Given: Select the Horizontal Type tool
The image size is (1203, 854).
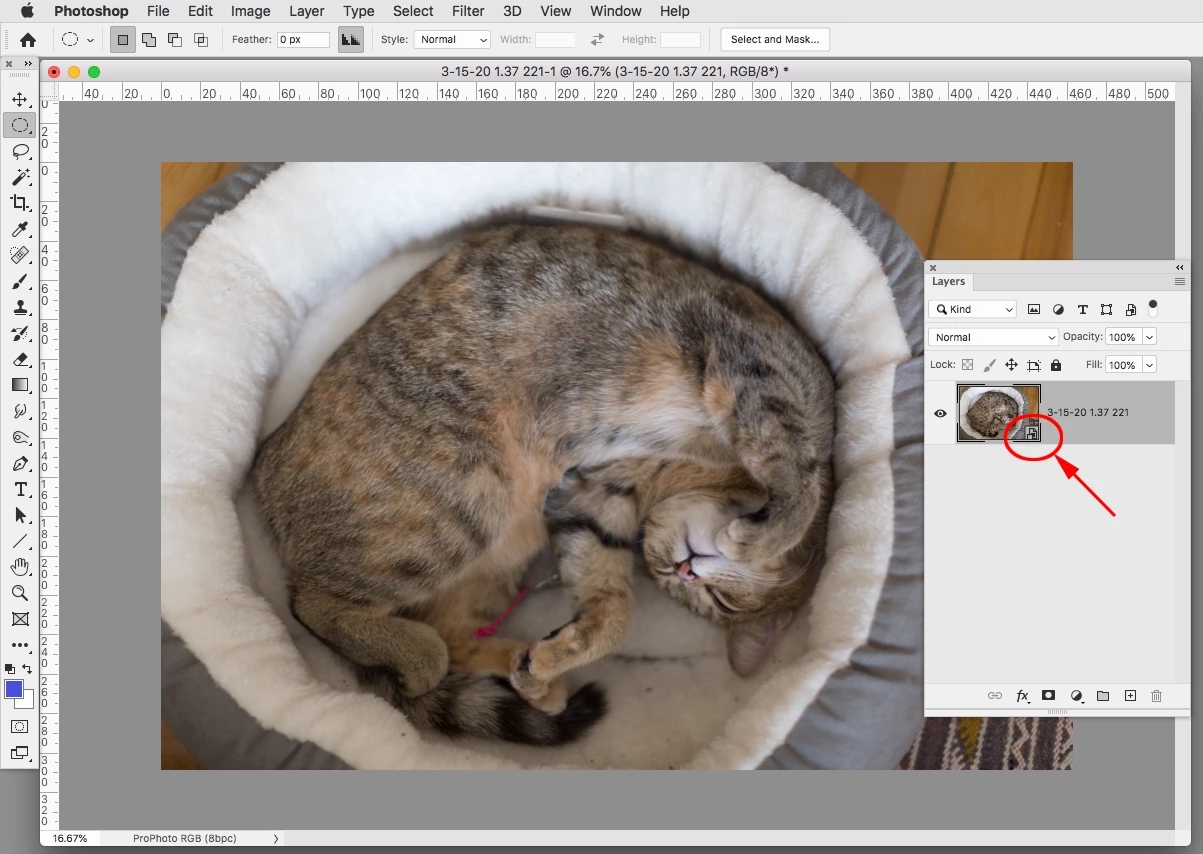Looking at the screenshot, I should point(19,489).
